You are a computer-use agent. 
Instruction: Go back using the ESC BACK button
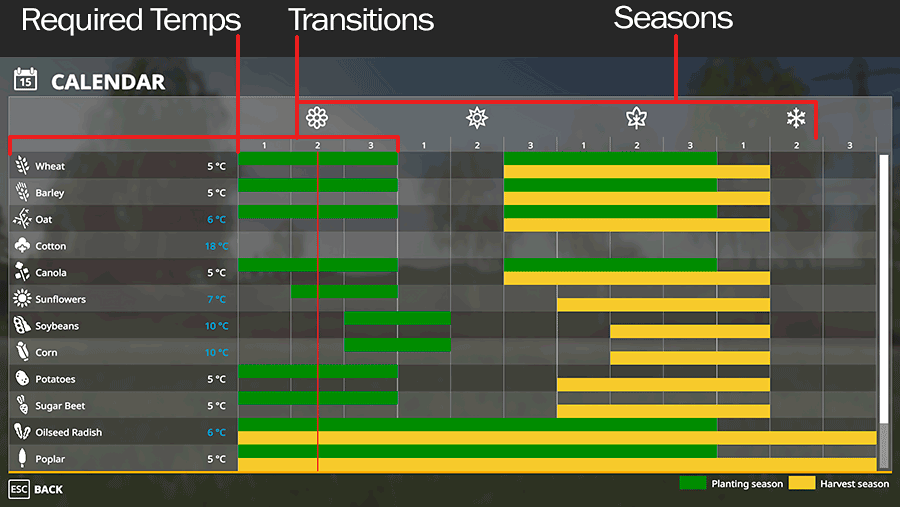tap(36, 489)
